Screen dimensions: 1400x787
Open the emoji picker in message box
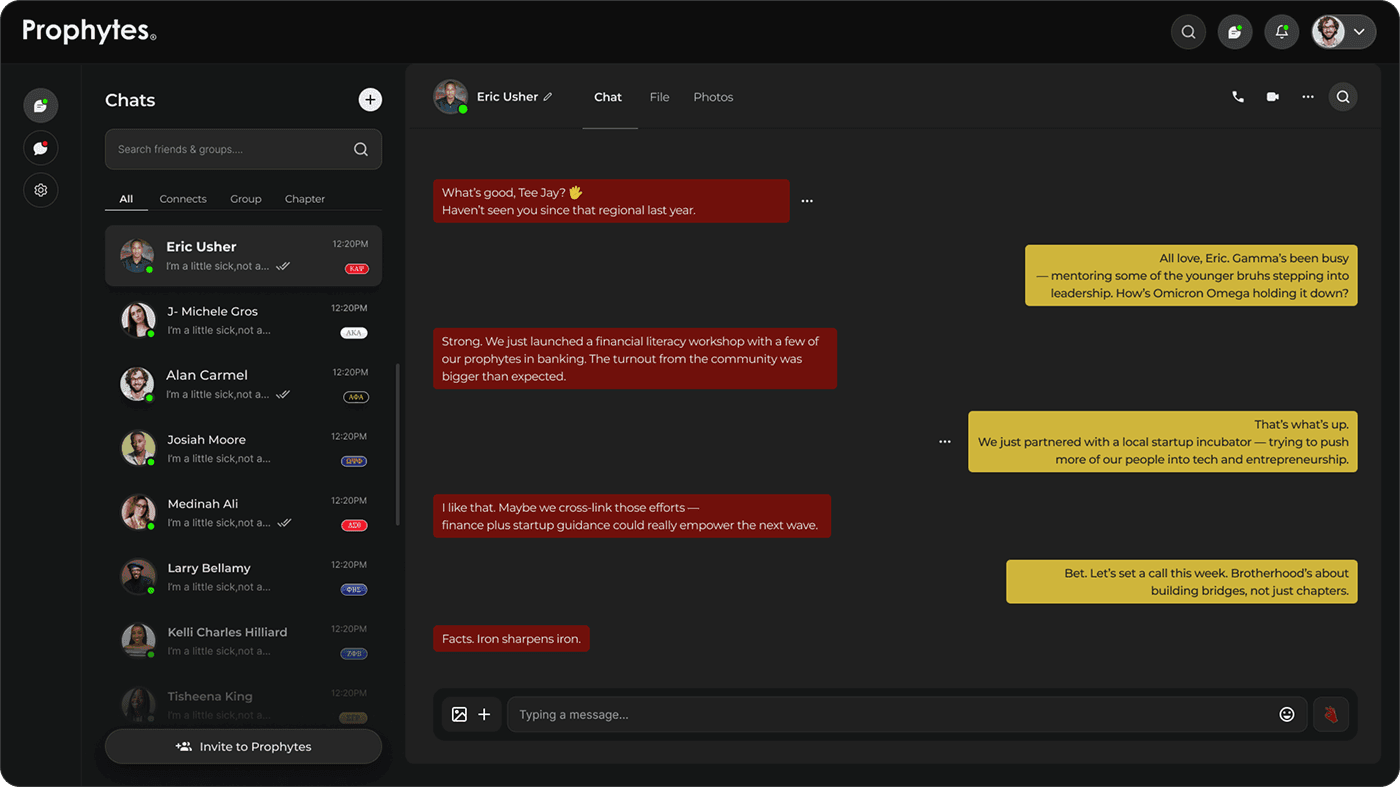[1287, 714]
